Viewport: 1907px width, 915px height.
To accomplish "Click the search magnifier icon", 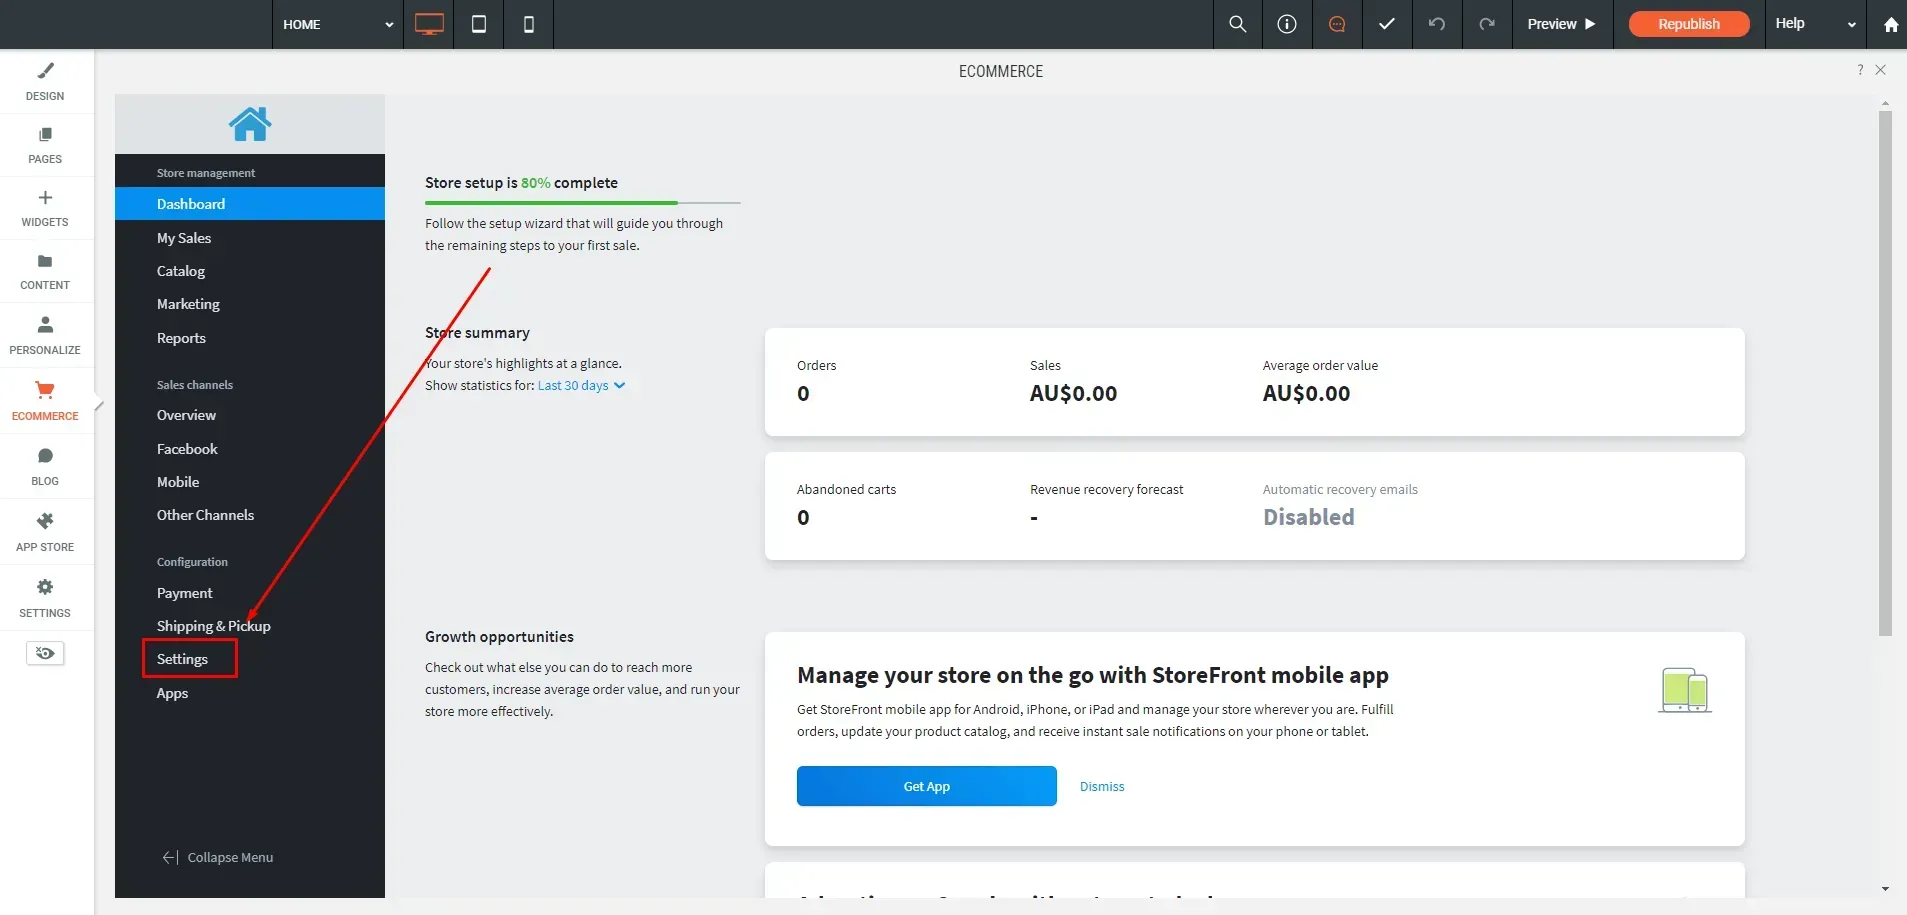I will click(x=1237, y=24).
